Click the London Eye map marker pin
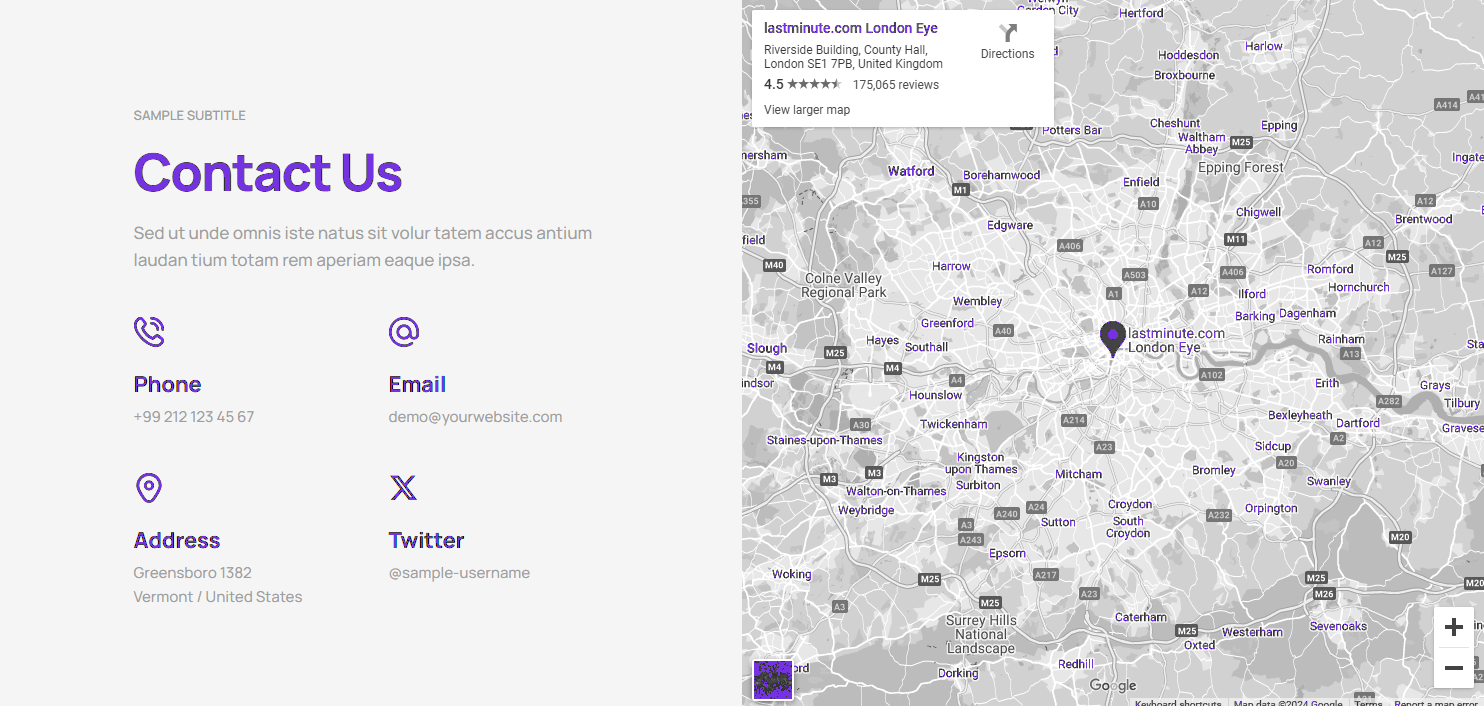This screenshot has height=706, width=1484. tap(1112, 338)
